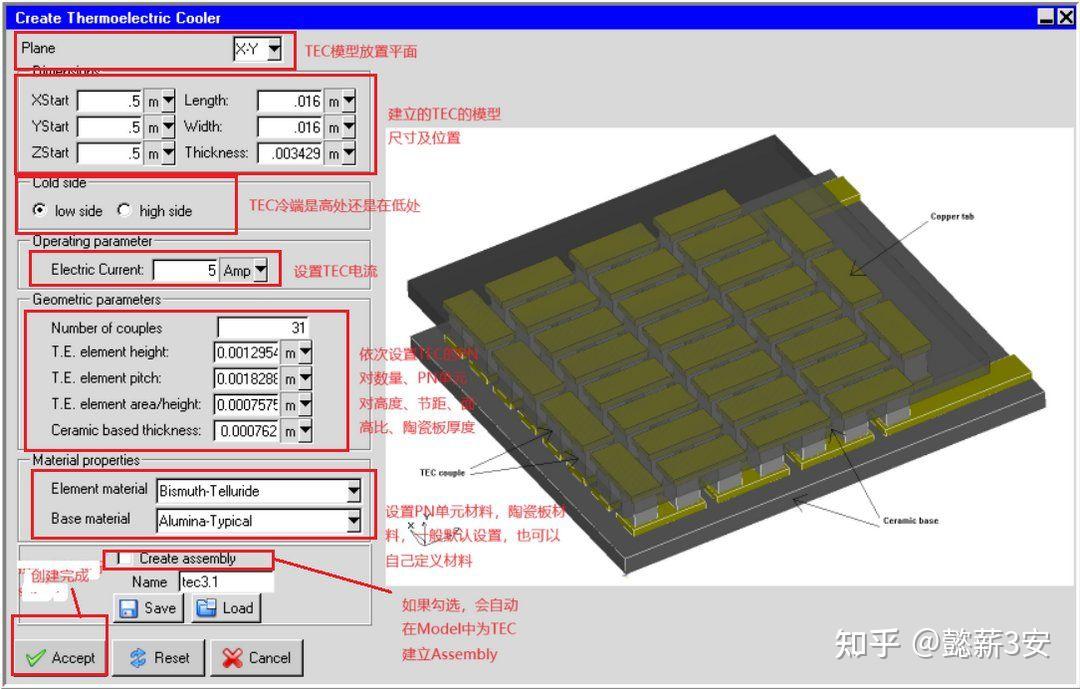Click the Electric Current value field
The image size is (1080, 689).
185,270
